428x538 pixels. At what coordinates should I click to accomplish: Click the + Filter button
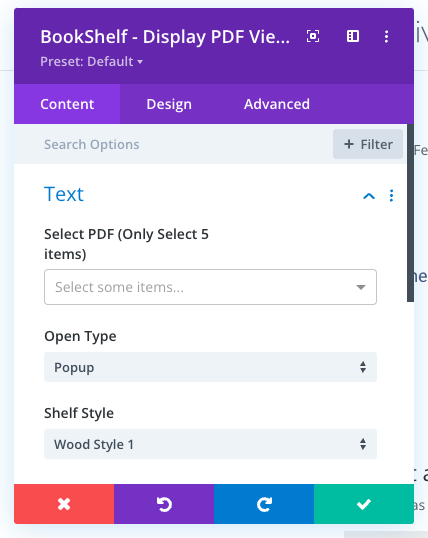coord(368,144)
